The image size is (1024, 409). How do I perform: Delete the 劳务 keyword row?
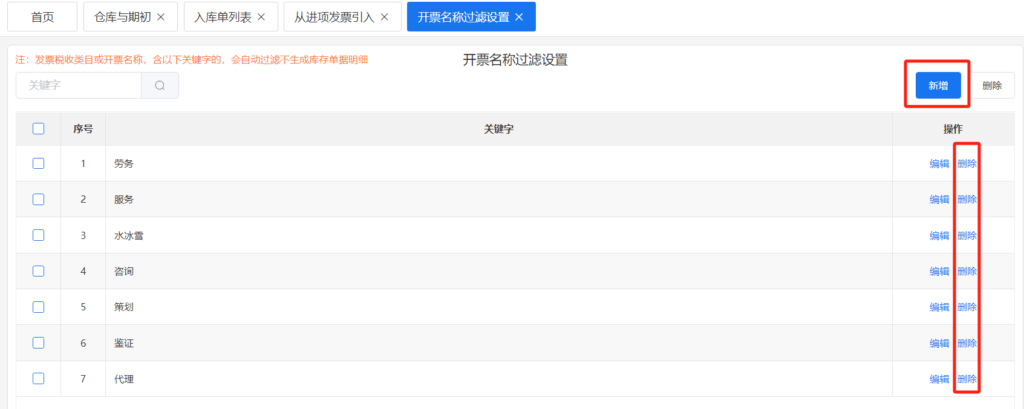[967, 164]
